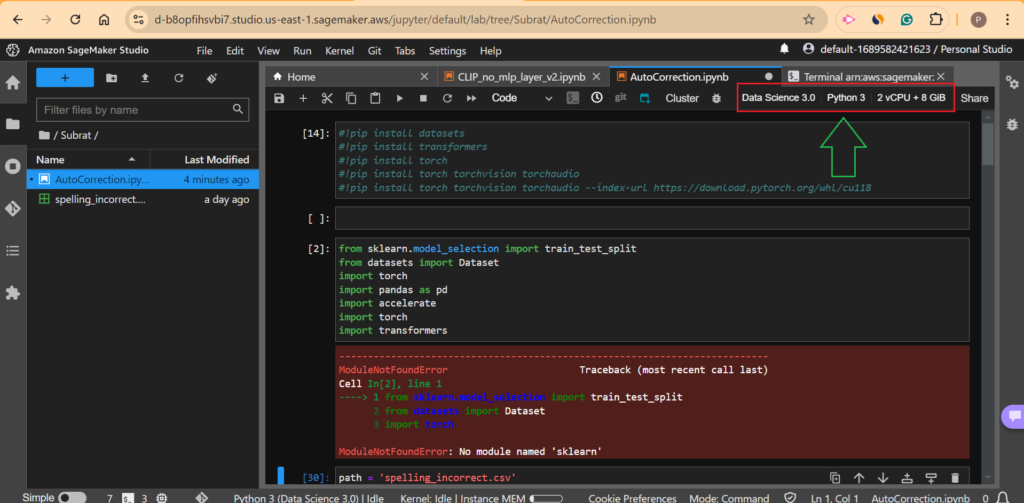Open the Extension Manager puzzle icon
The height and width of the screenshot is (503, 1024).
point(13,293)
